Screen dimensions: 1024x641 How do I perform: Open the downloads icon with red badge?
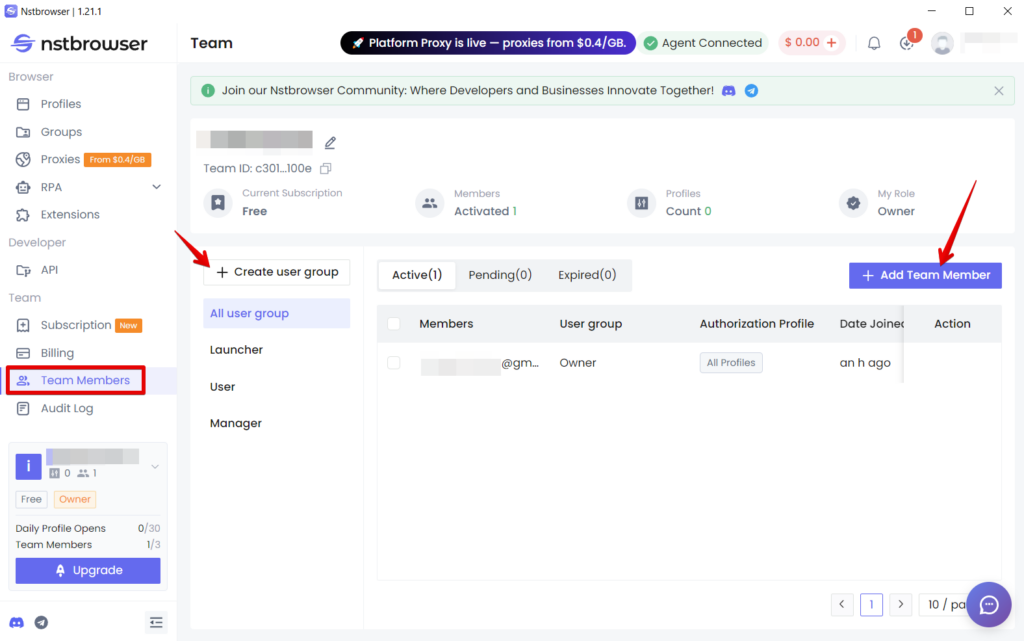[x=906, y=43]
